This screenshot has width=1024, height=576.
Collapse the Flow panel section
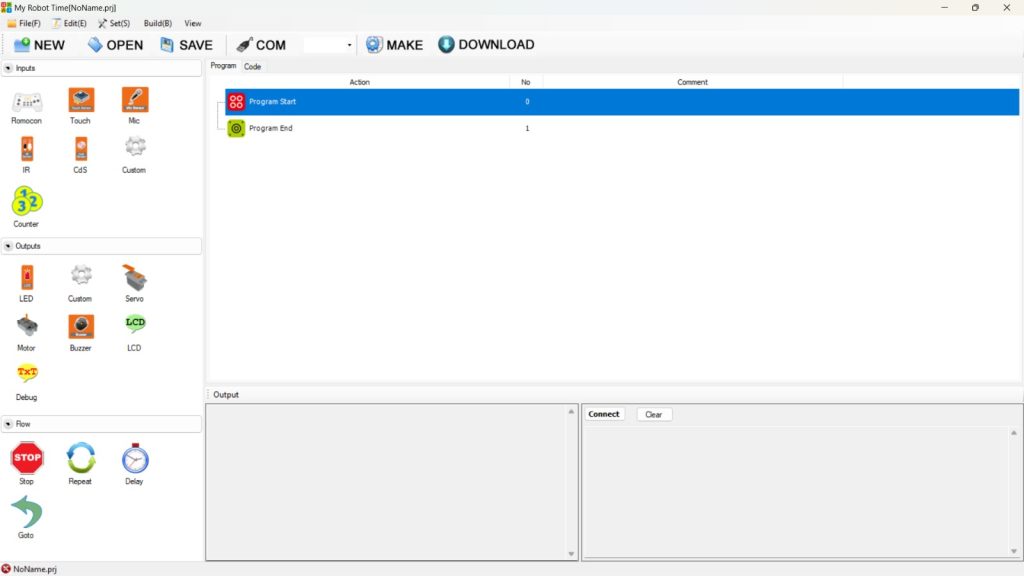point(9,424)
